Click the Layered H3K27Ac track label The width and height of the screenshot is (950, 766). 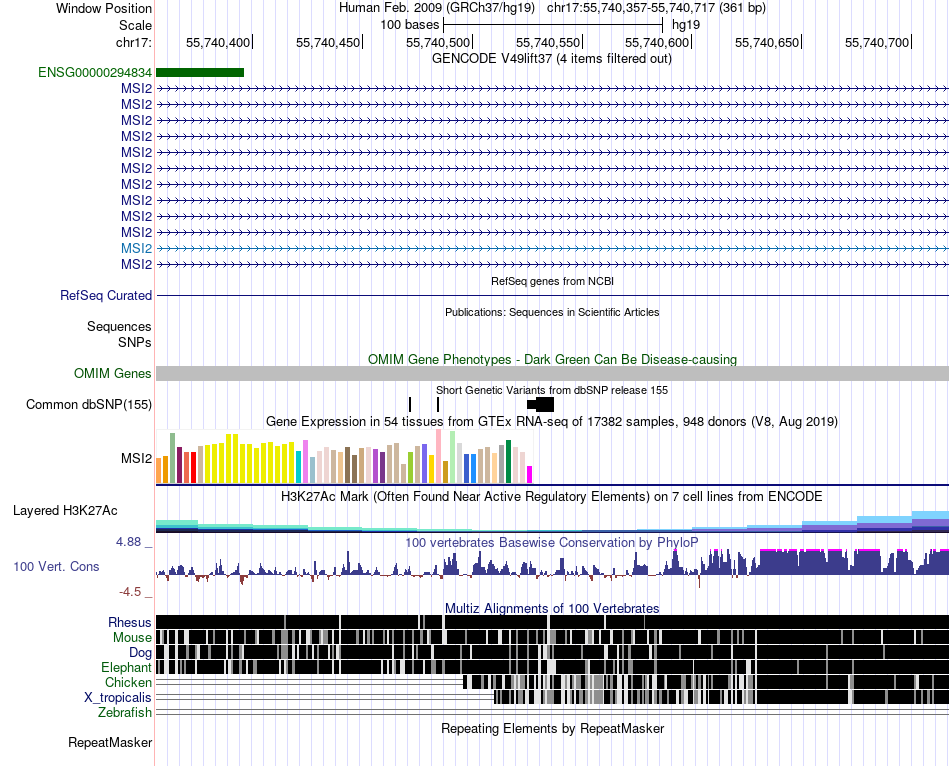point(65,511)
